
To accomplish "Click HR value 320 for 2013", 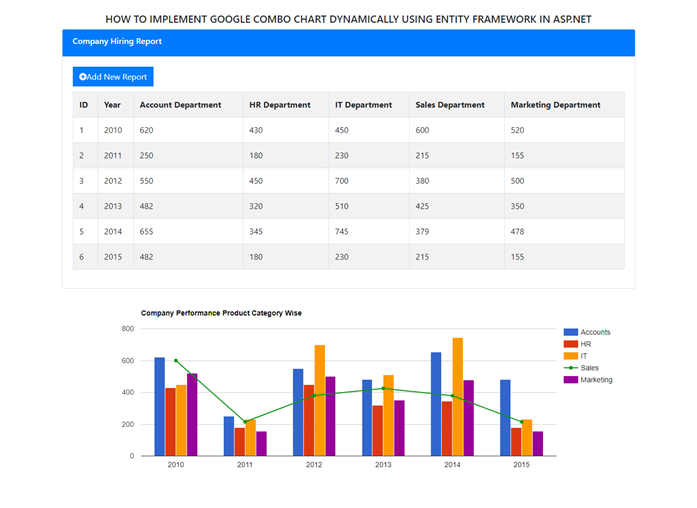I will click(256, 206).
